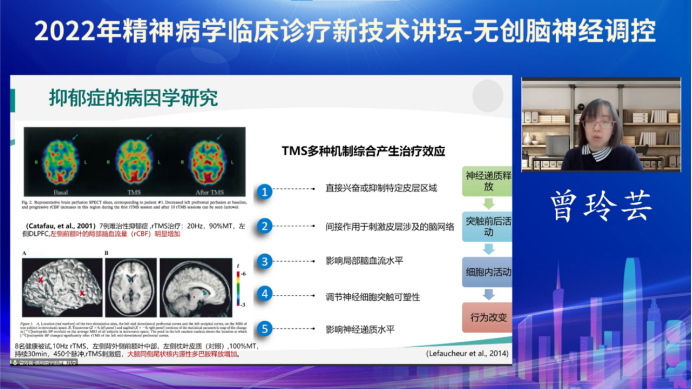Screen dimensions: 692x389
Task: Click the red 行为改变 box
Action: [487, 317]
